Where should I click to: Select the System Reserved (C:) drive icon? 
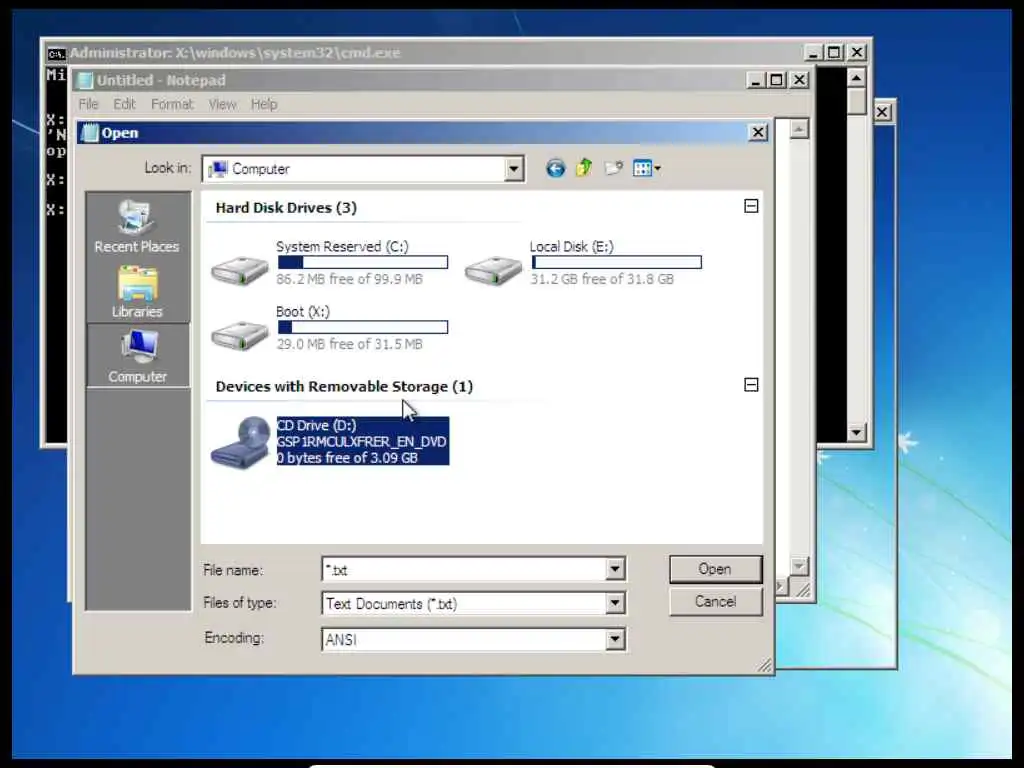[240, 270]
